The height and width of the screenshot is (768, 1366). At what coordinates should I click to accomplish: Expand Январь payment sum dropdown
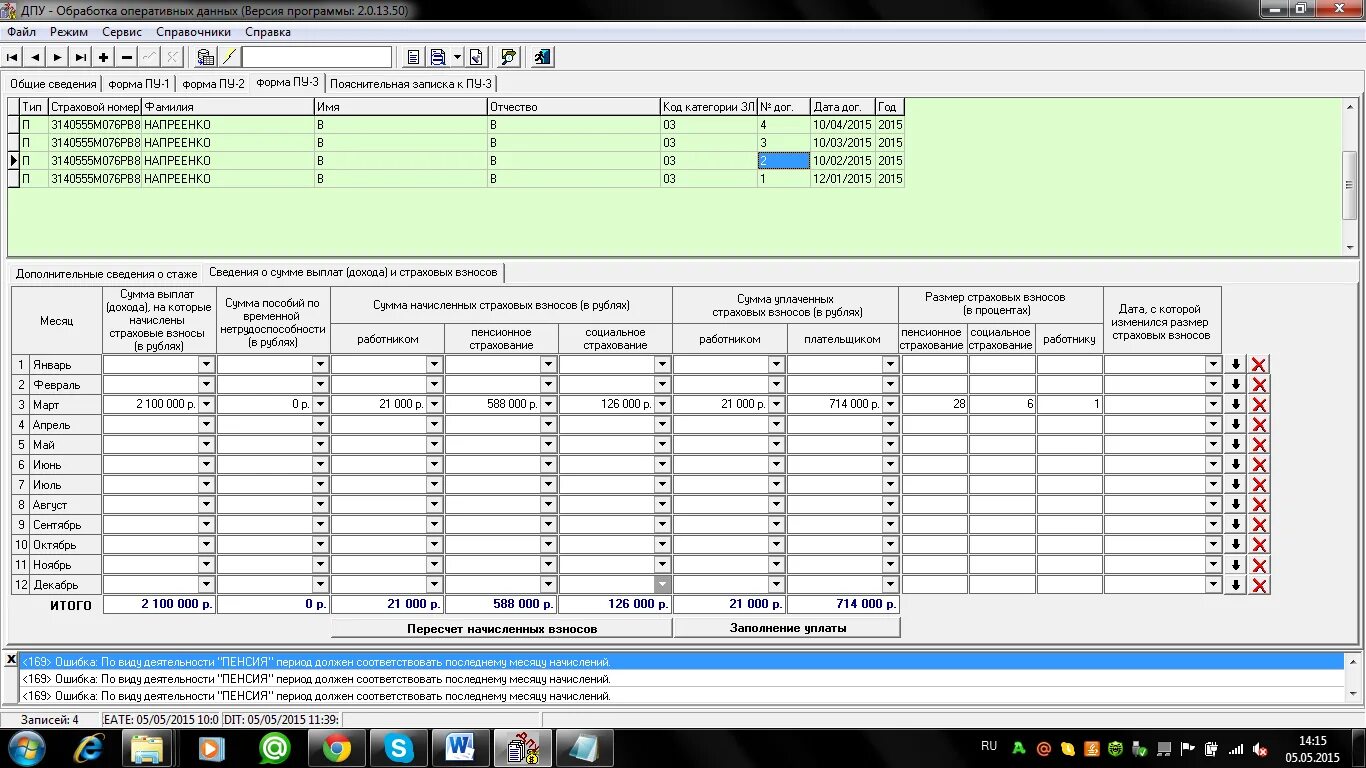[x=207, y=365]
